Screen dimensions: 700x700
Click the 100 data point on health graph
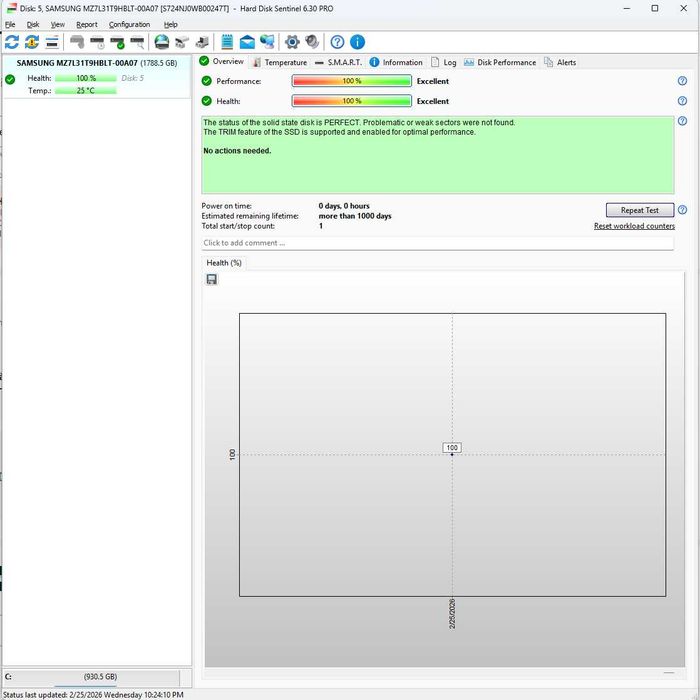(452, 454)
